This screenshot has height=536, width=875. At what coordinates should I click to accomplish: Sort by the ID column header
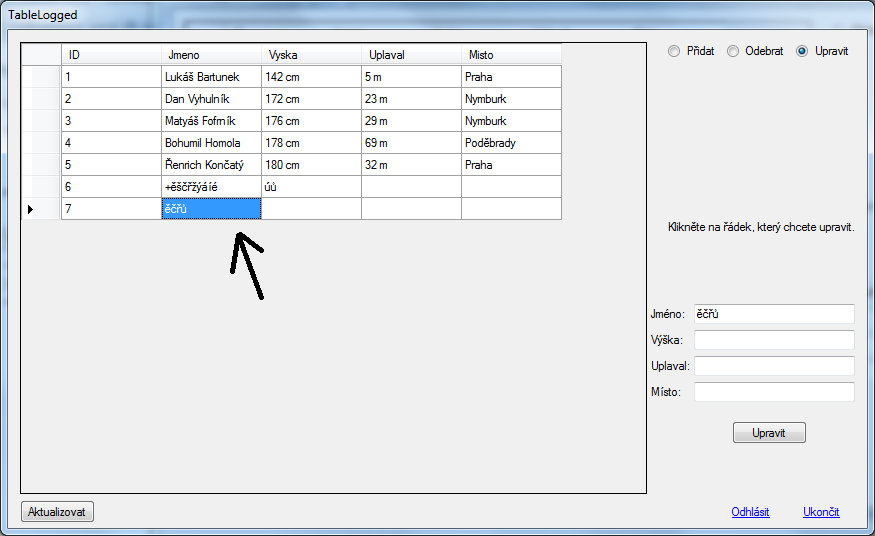click(111, 55)
